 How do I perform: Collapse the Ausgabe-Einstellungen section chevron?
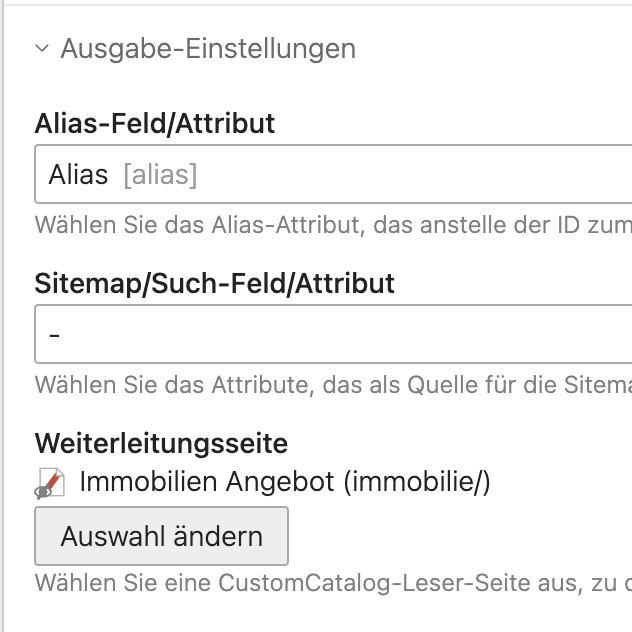point(42,48)
